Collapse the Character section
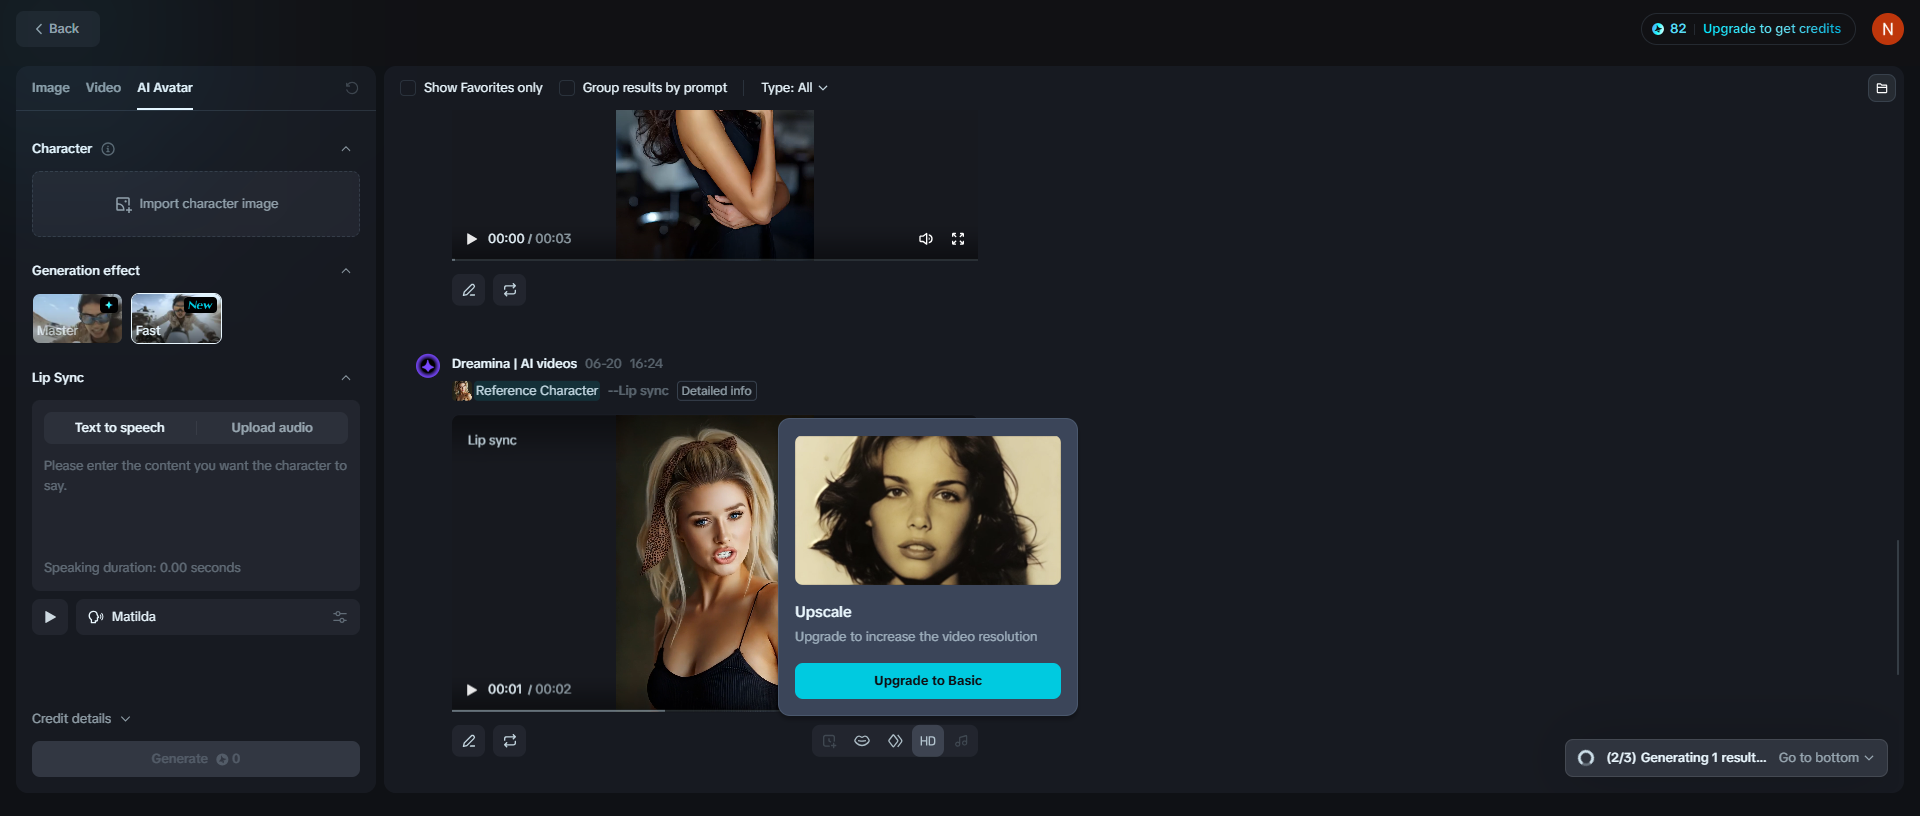The height and width of the screenshot is (816, 1920). coord(346,149)
